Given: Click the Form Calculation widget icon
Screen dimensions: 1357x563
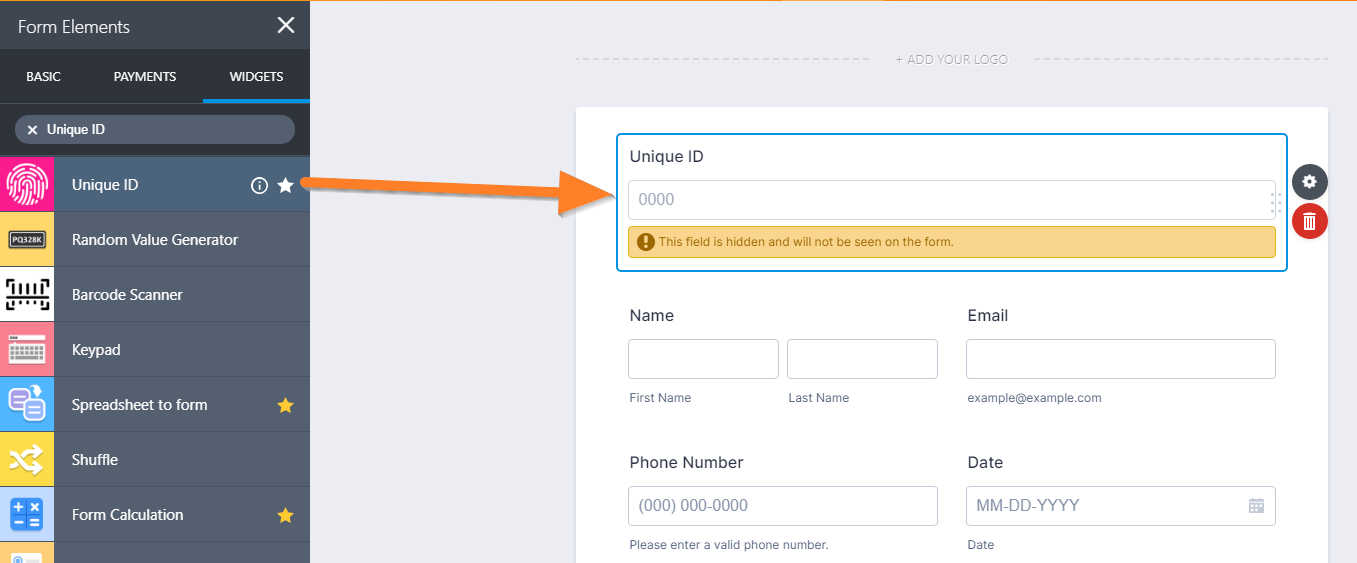Looking at the screenshot, I should point(27,515).
